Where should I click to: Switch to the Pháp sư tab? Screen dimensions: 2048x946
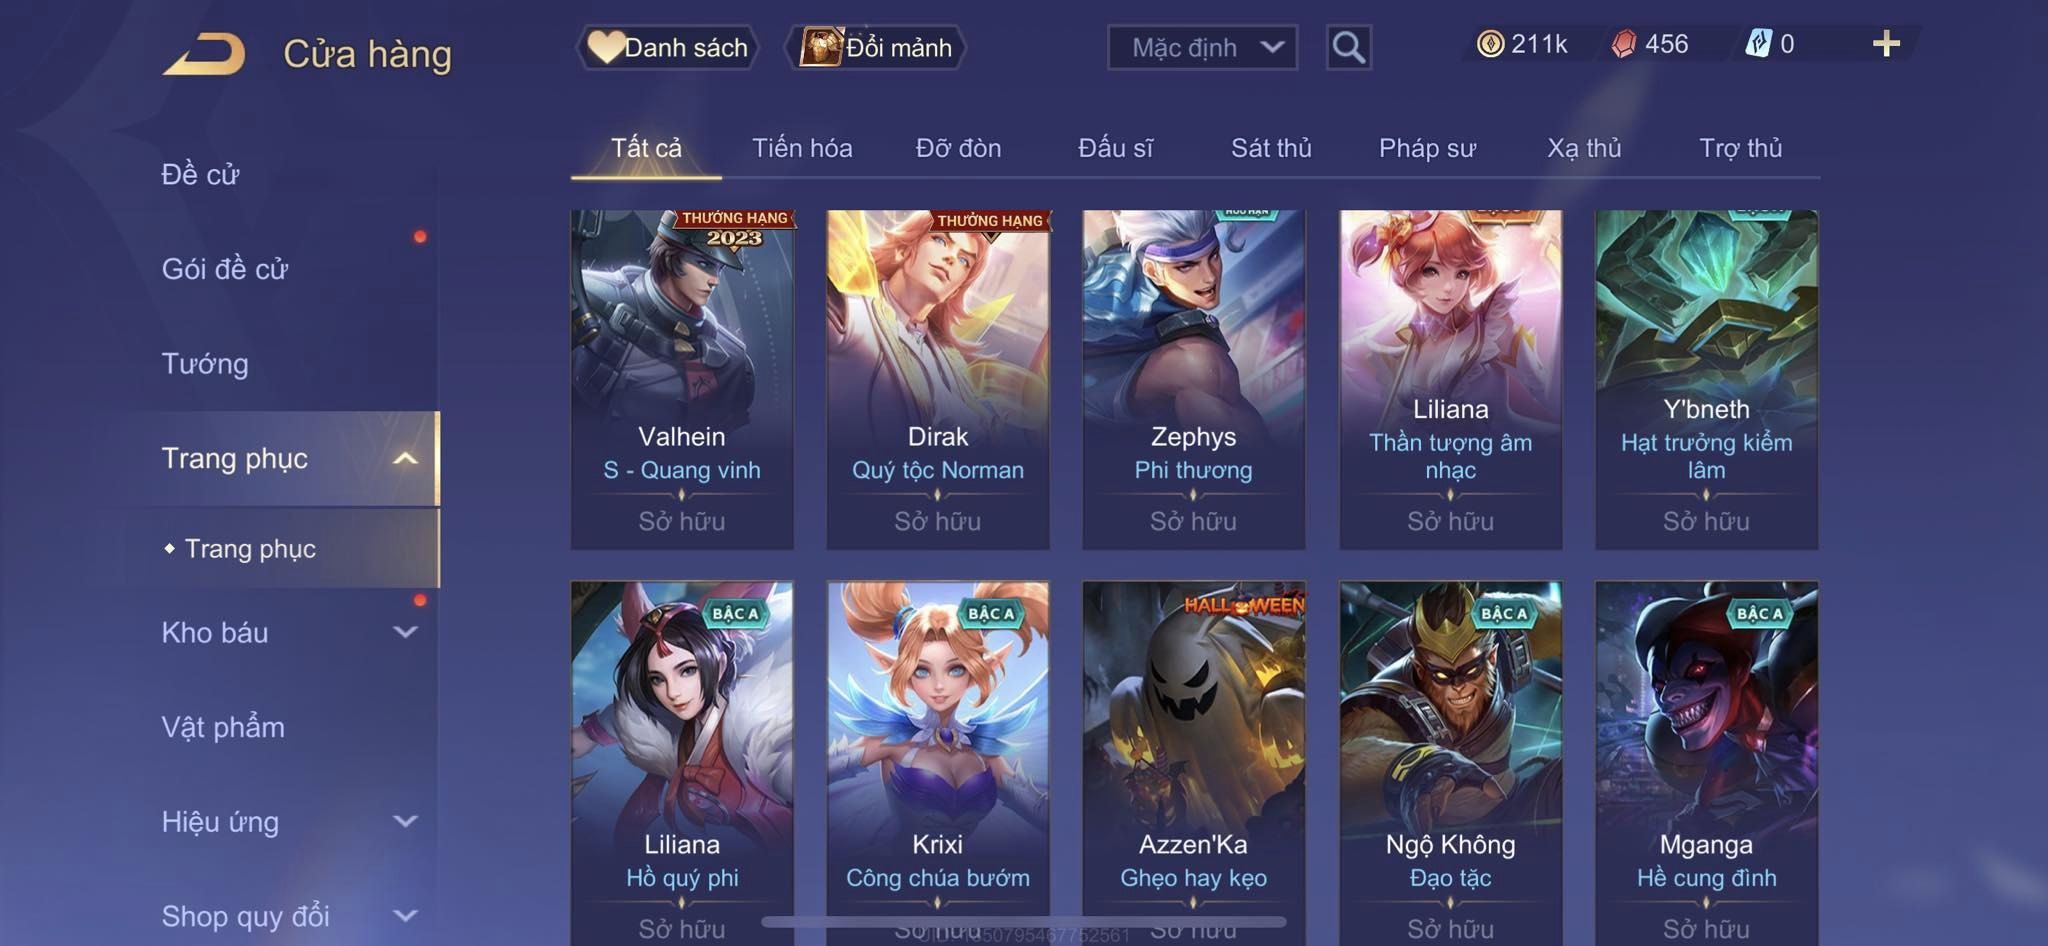coord(1427,148)
